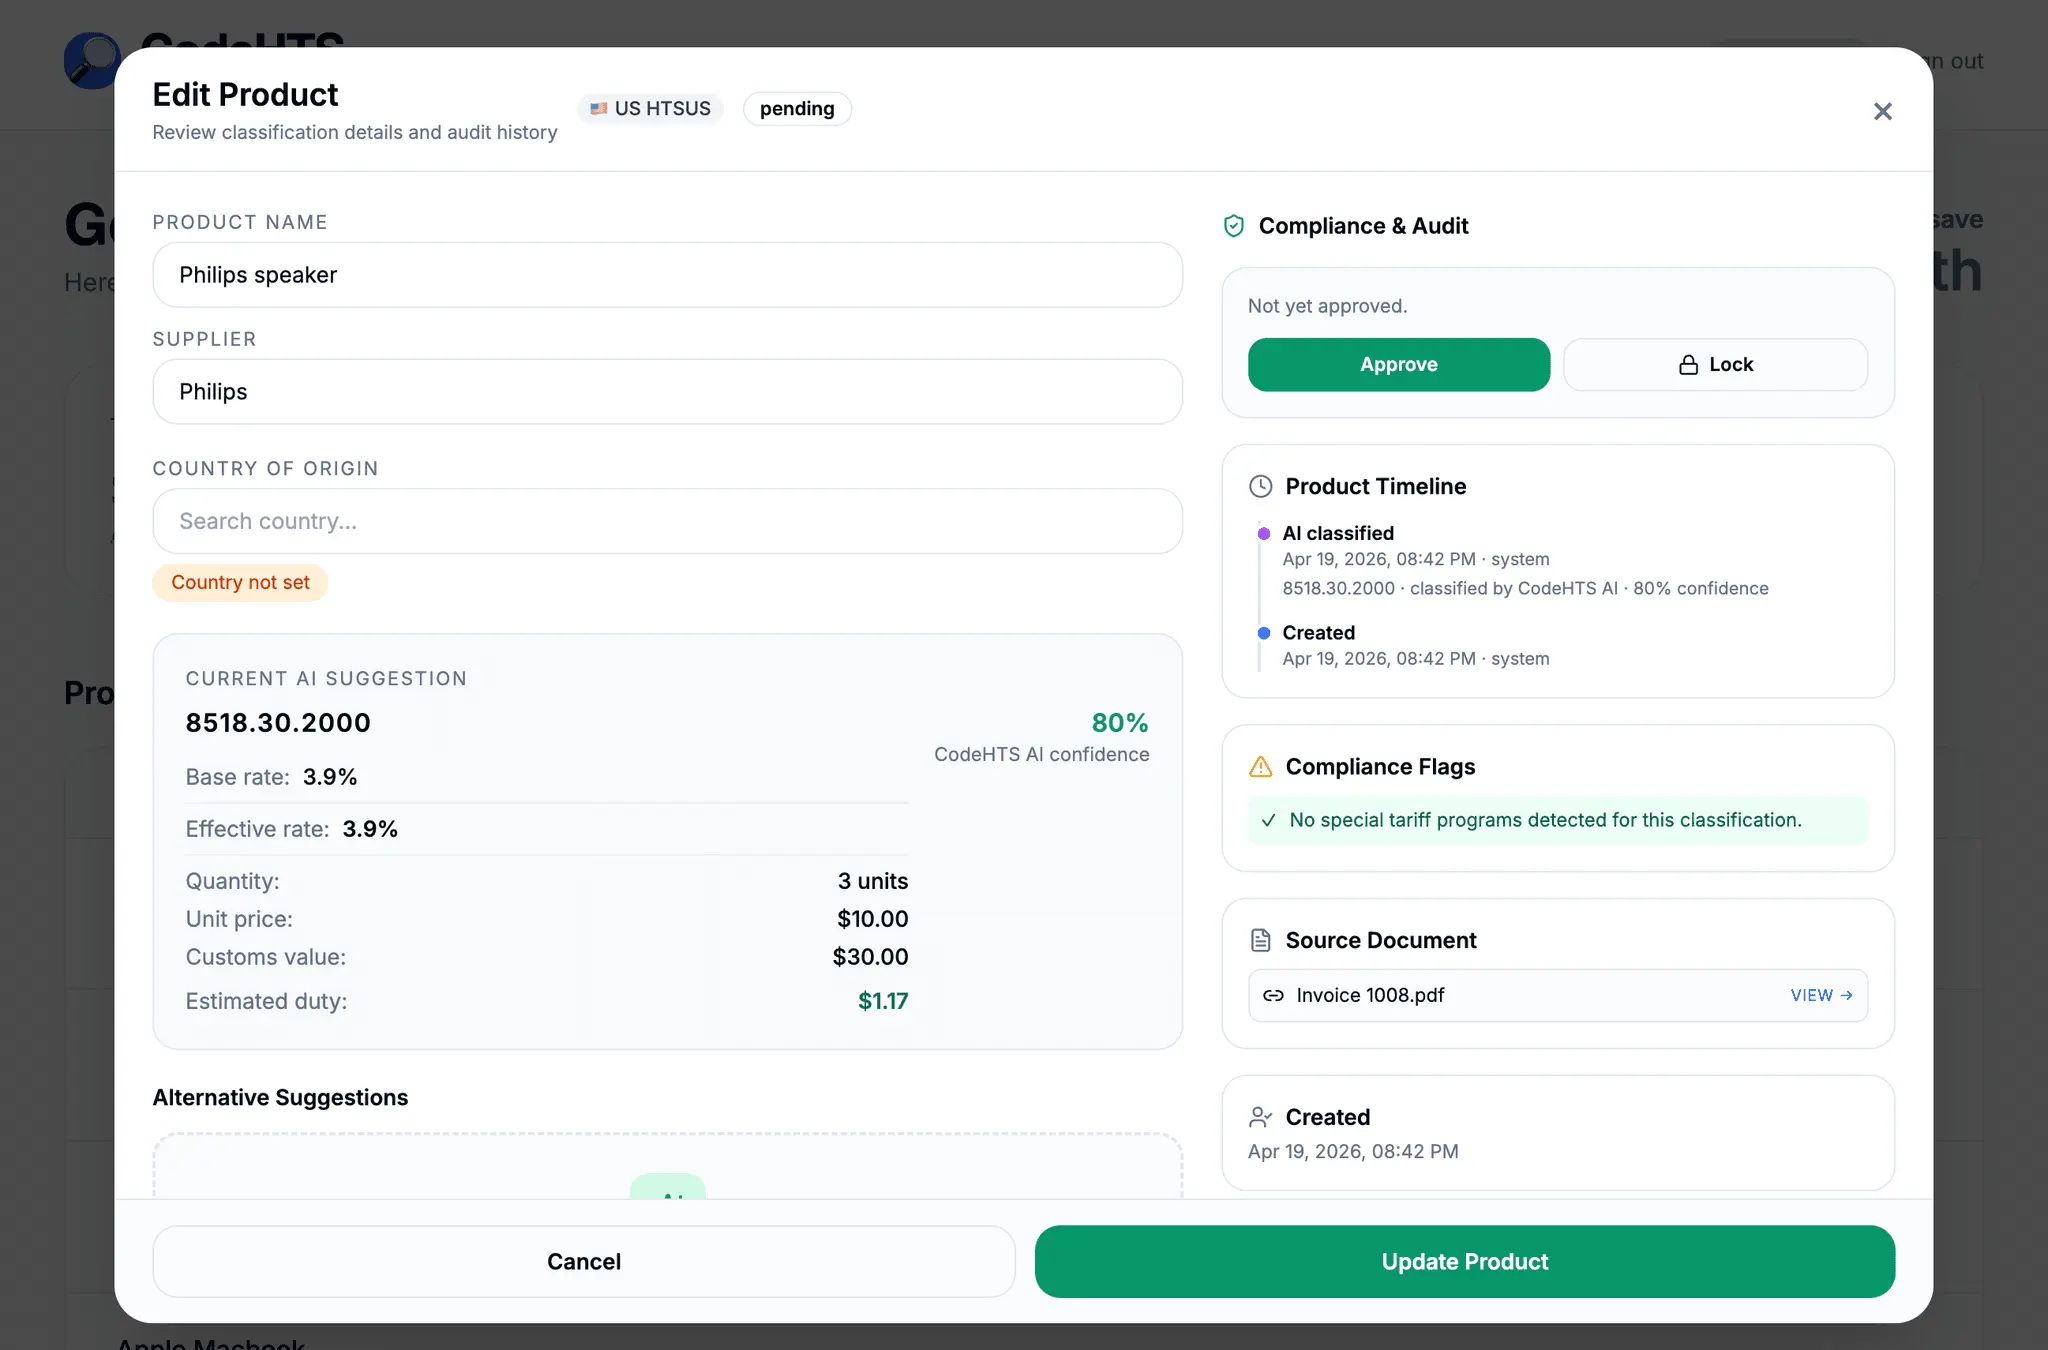The image size is (2048, 1350).
Task: Click the Quantity 3 units value
Action: 873,882
